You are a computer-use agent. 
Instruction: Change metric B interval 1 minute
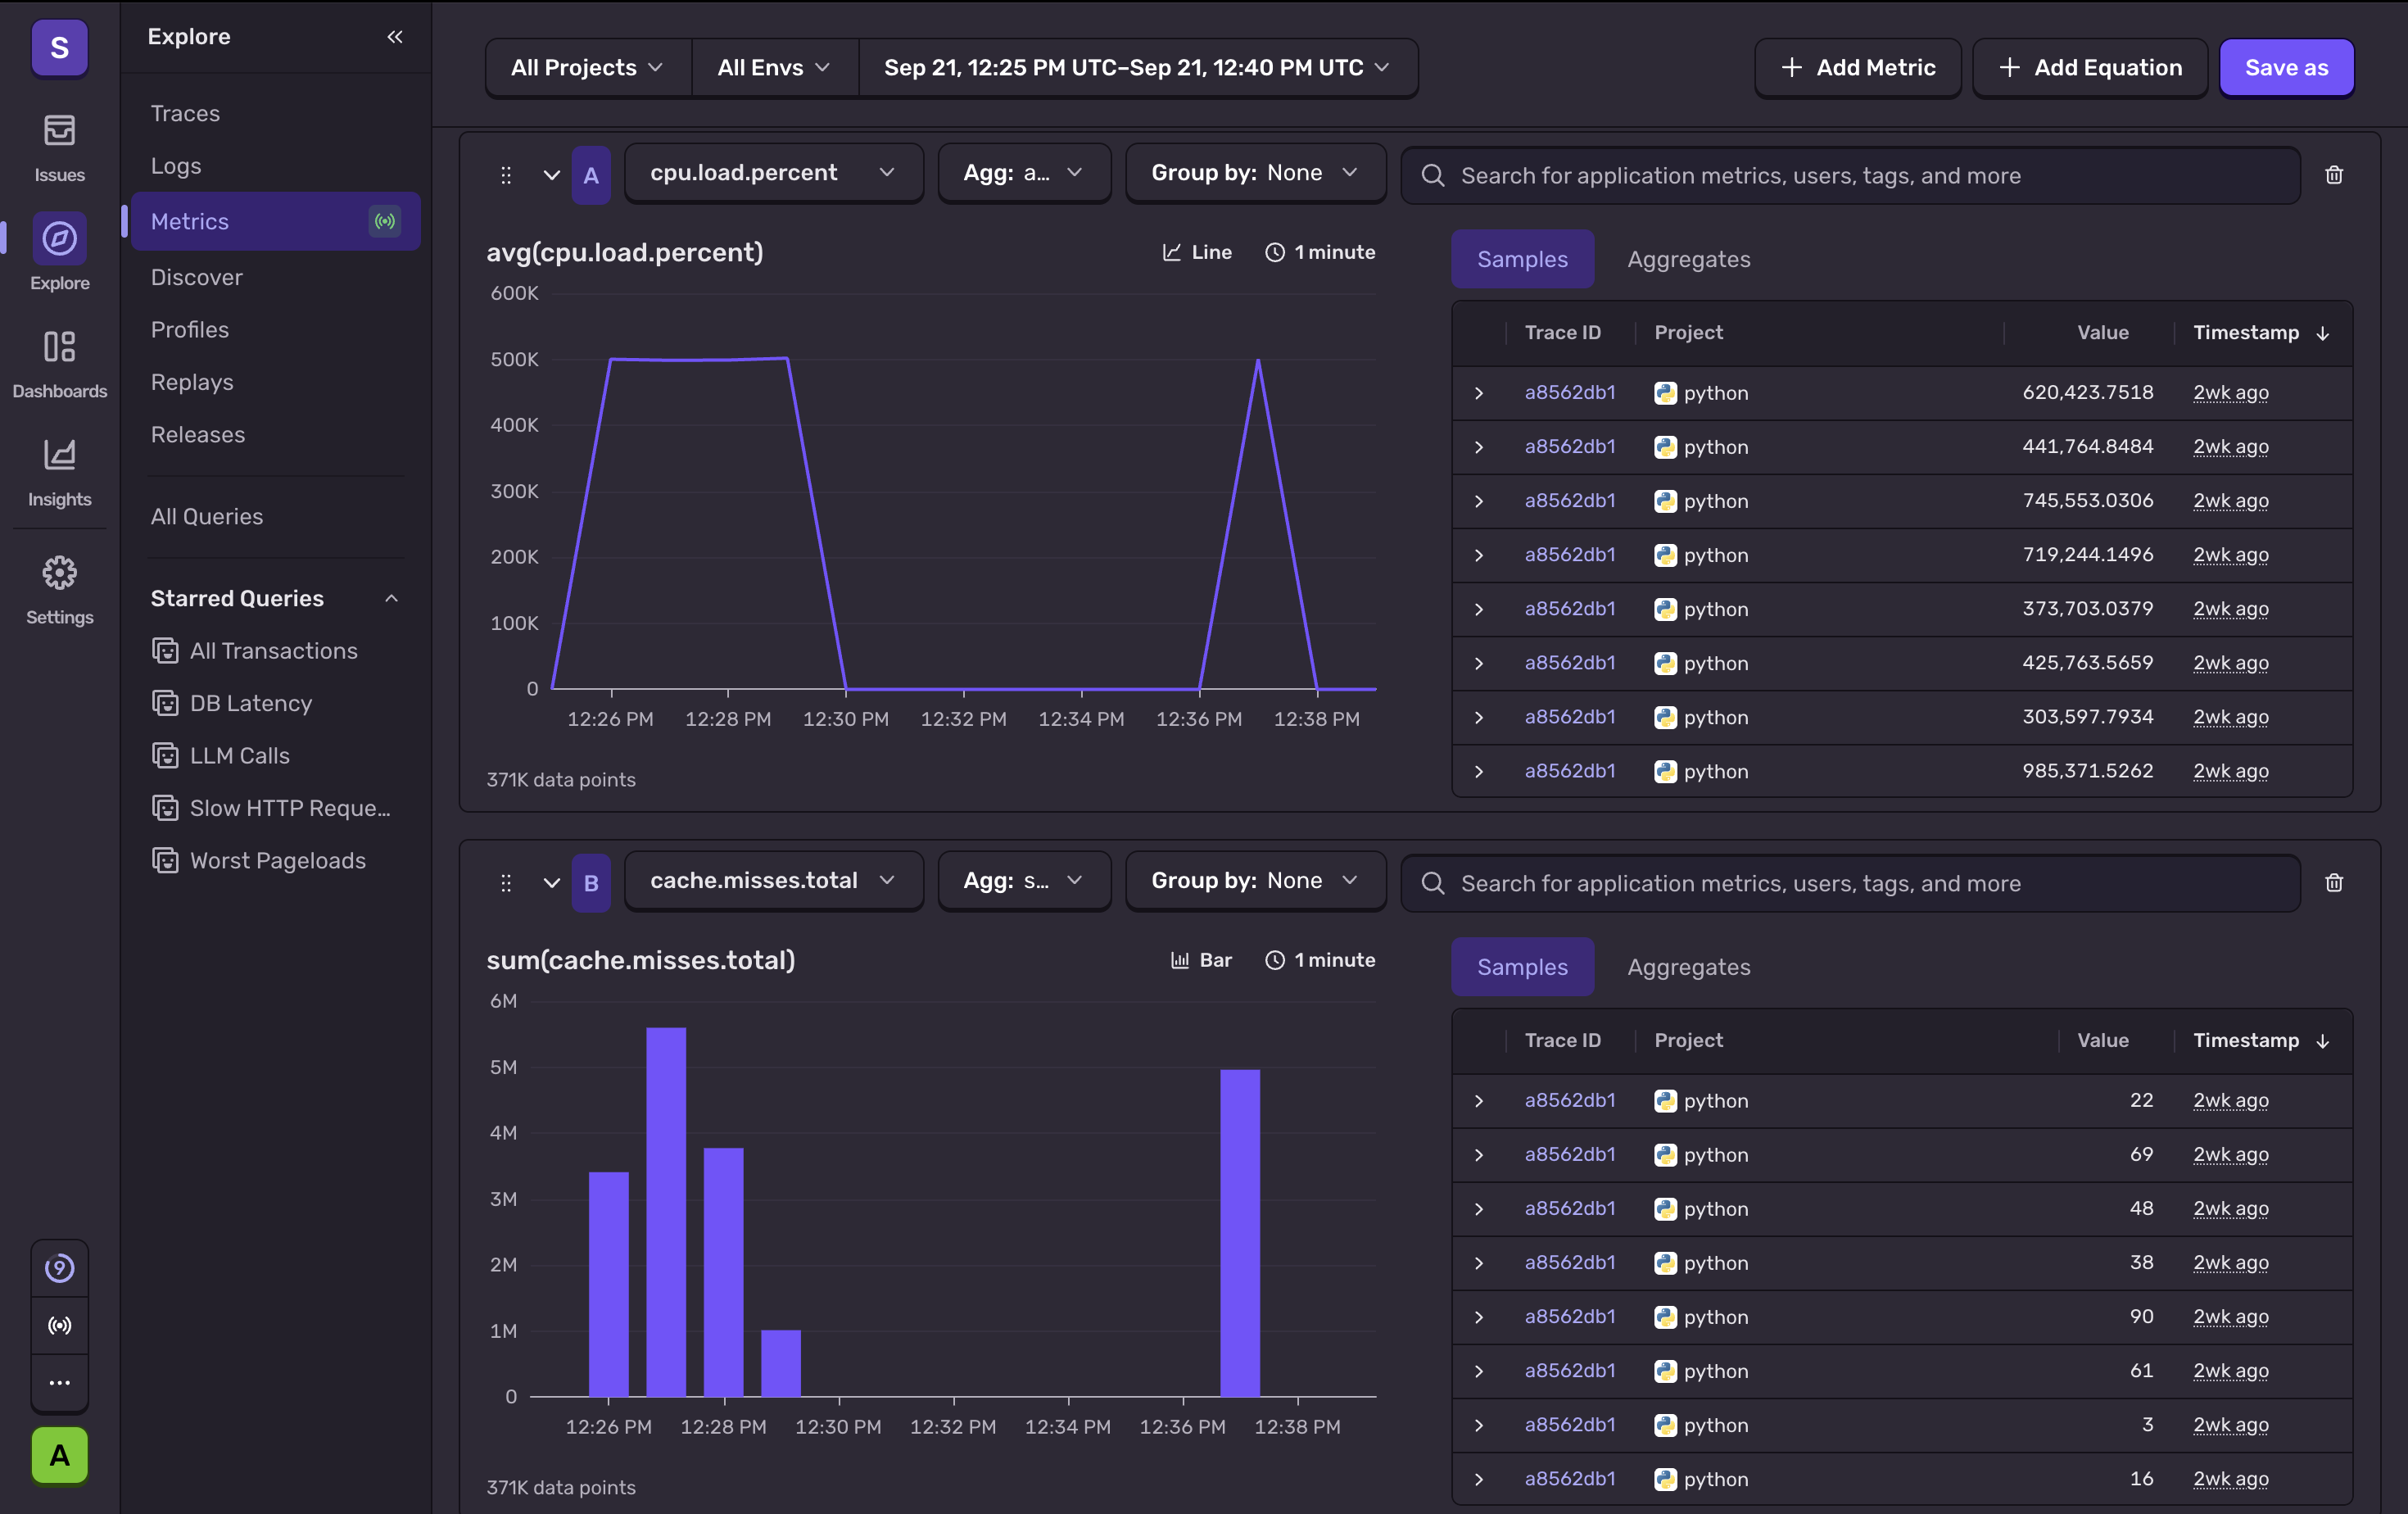(x=1320, y=961)
